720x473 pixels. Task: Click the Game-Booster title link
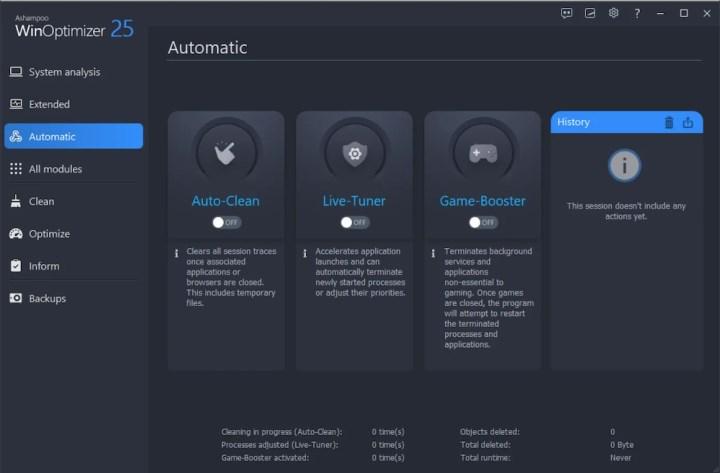point(483,201)
